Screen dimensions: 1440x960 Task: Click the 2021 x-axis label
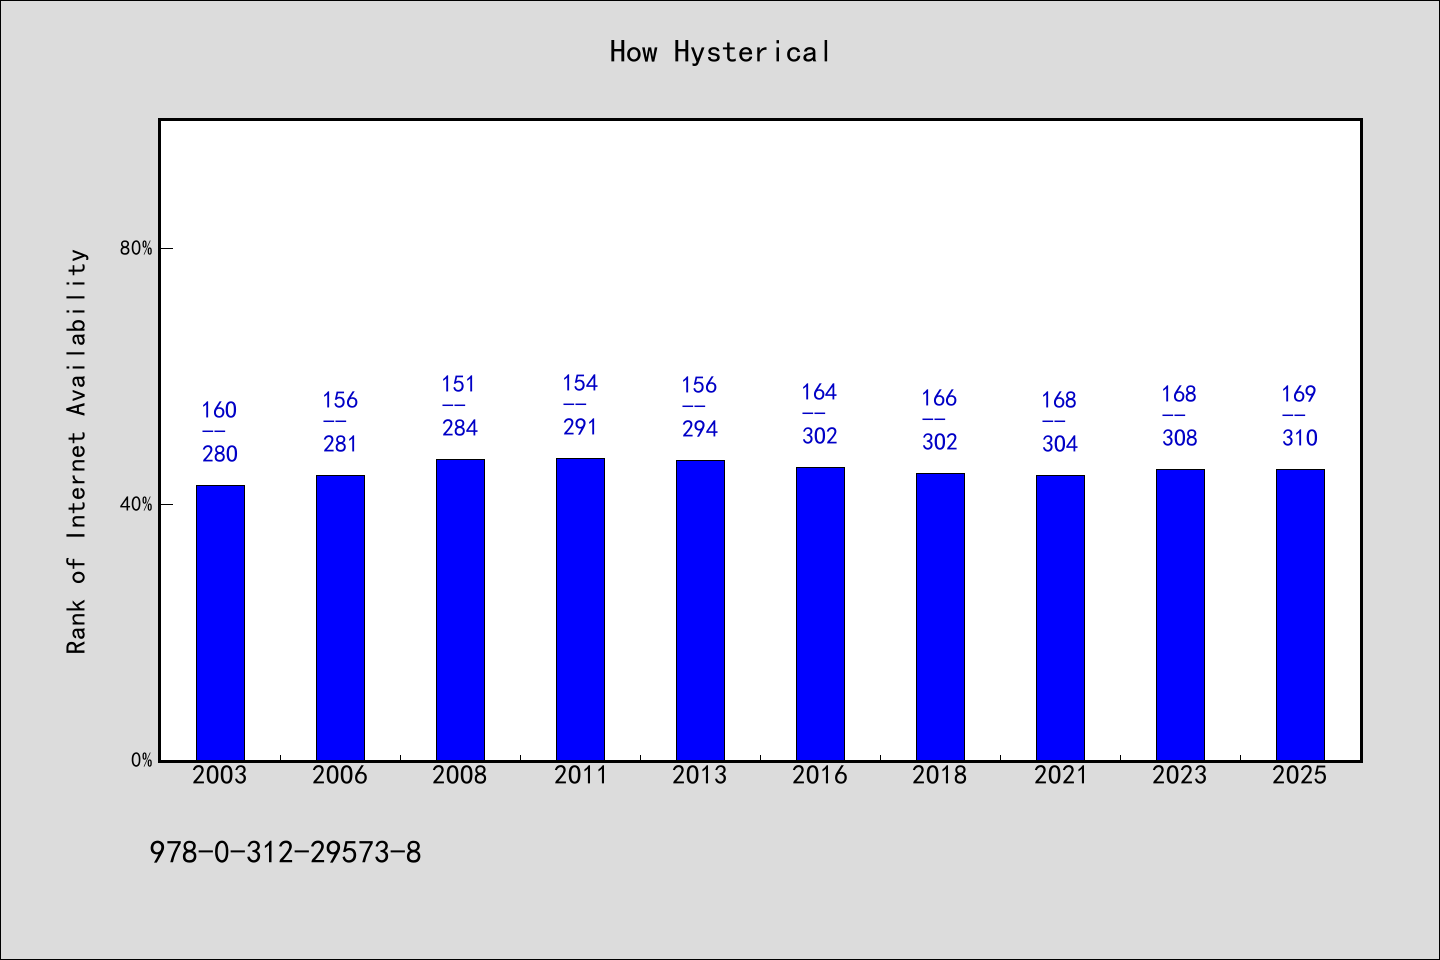click(1060, 775)
